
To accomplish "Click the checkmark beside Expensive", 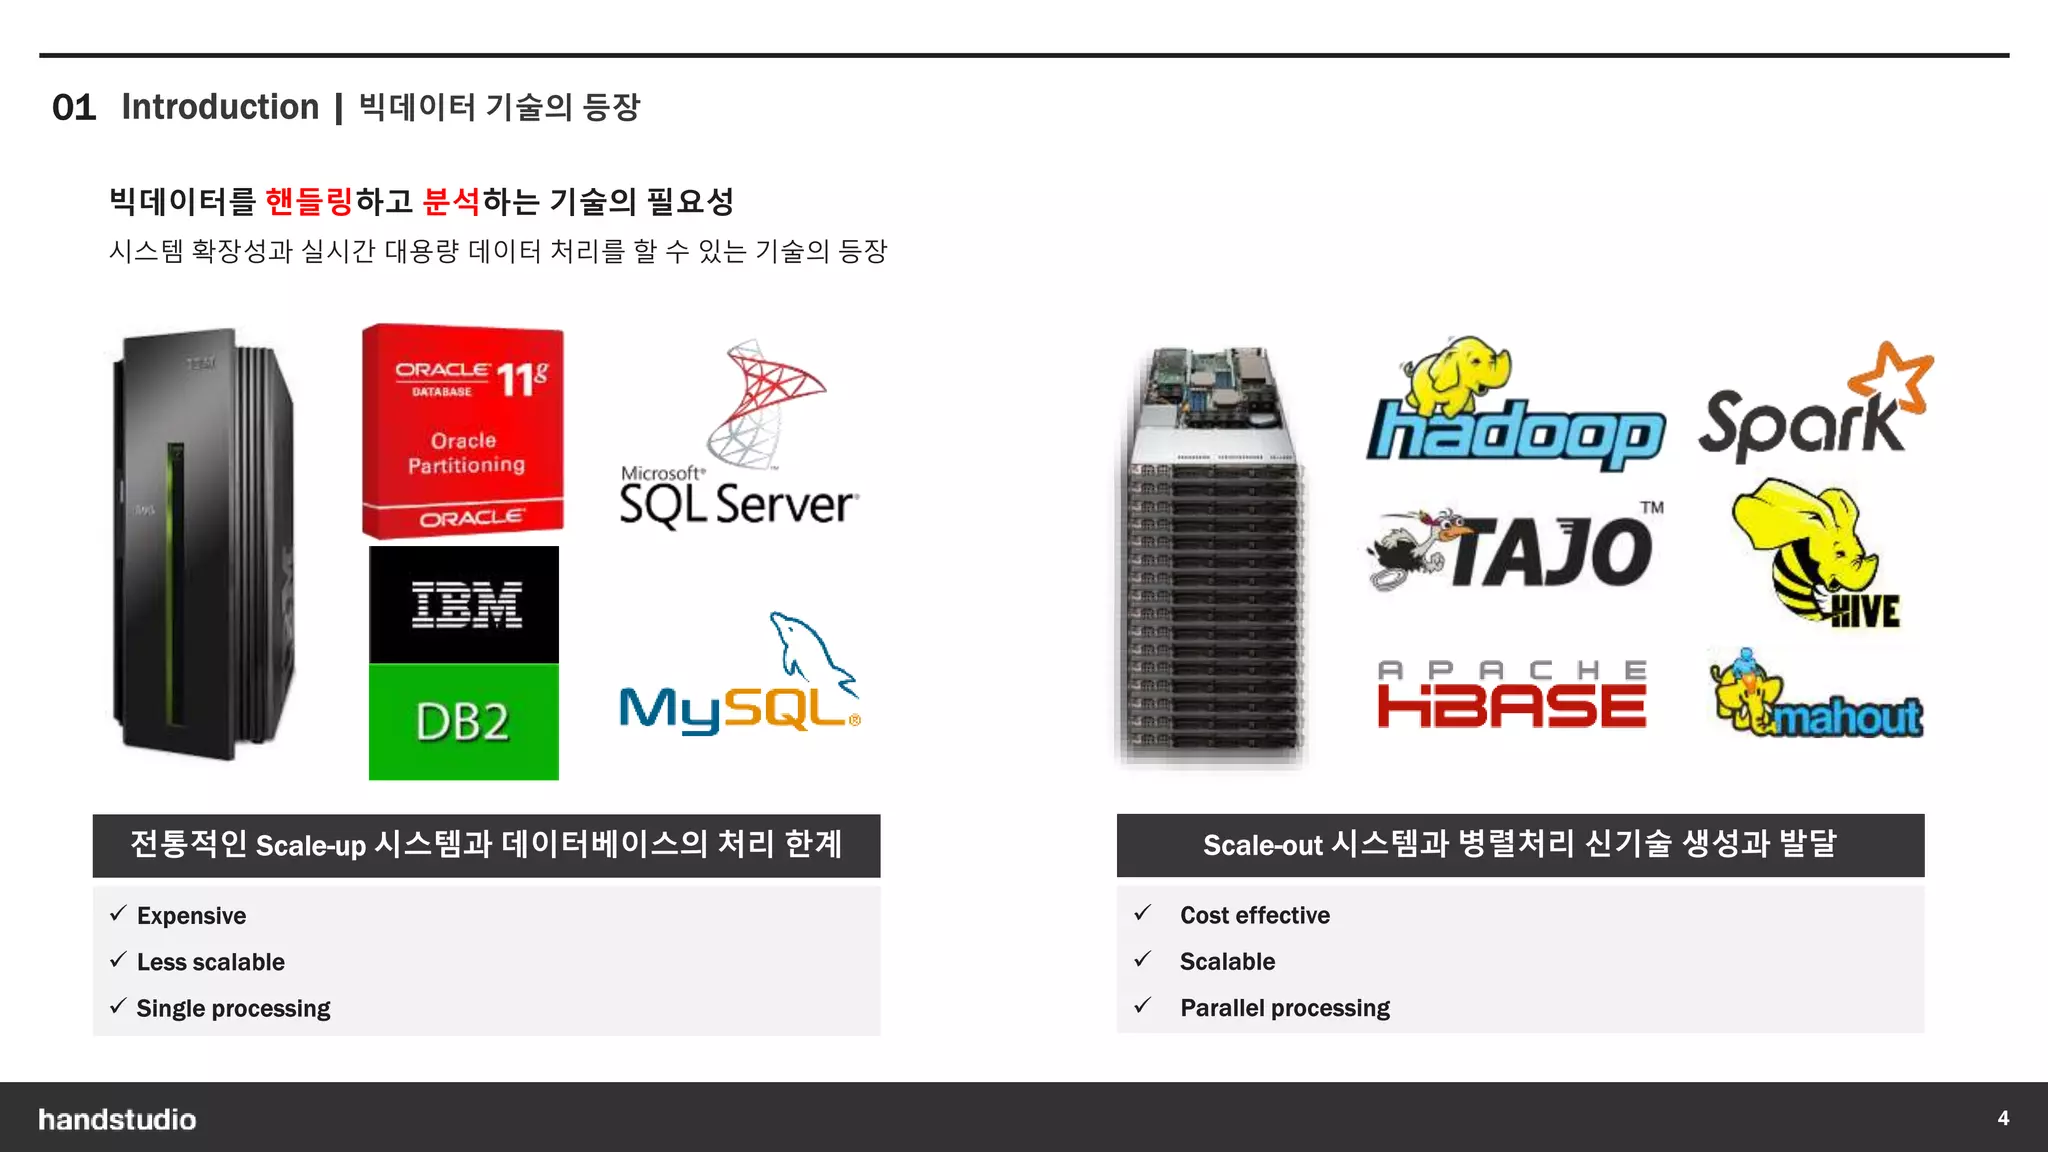I will [x=118, y=914].
